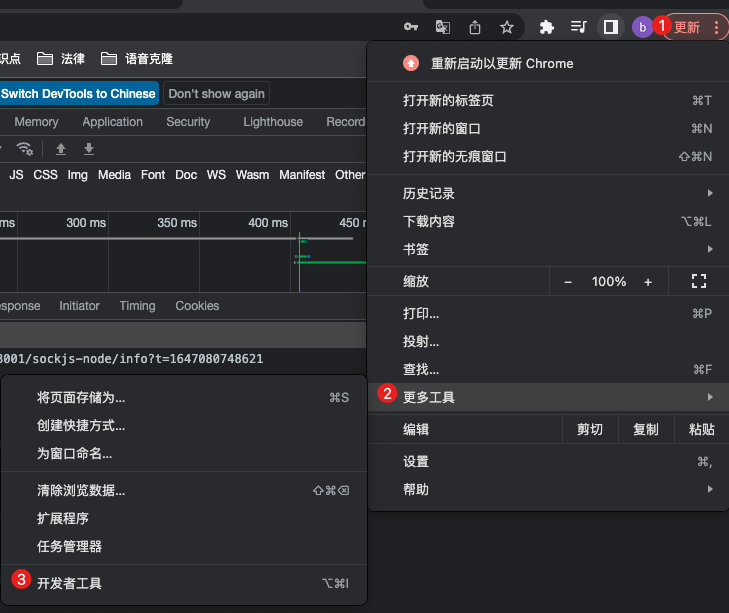Screen dimensions: 729x613
Task: Expand the 历史记录 submenu
Action: pyautogui.click(x=548, y=193)
